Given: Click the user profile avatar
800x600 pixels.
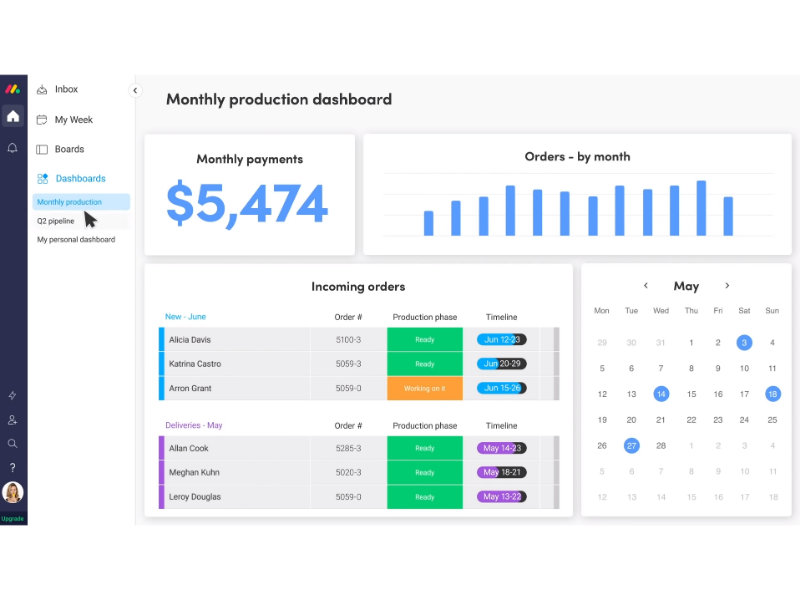Looking at the screenshot, I should 13,492.
